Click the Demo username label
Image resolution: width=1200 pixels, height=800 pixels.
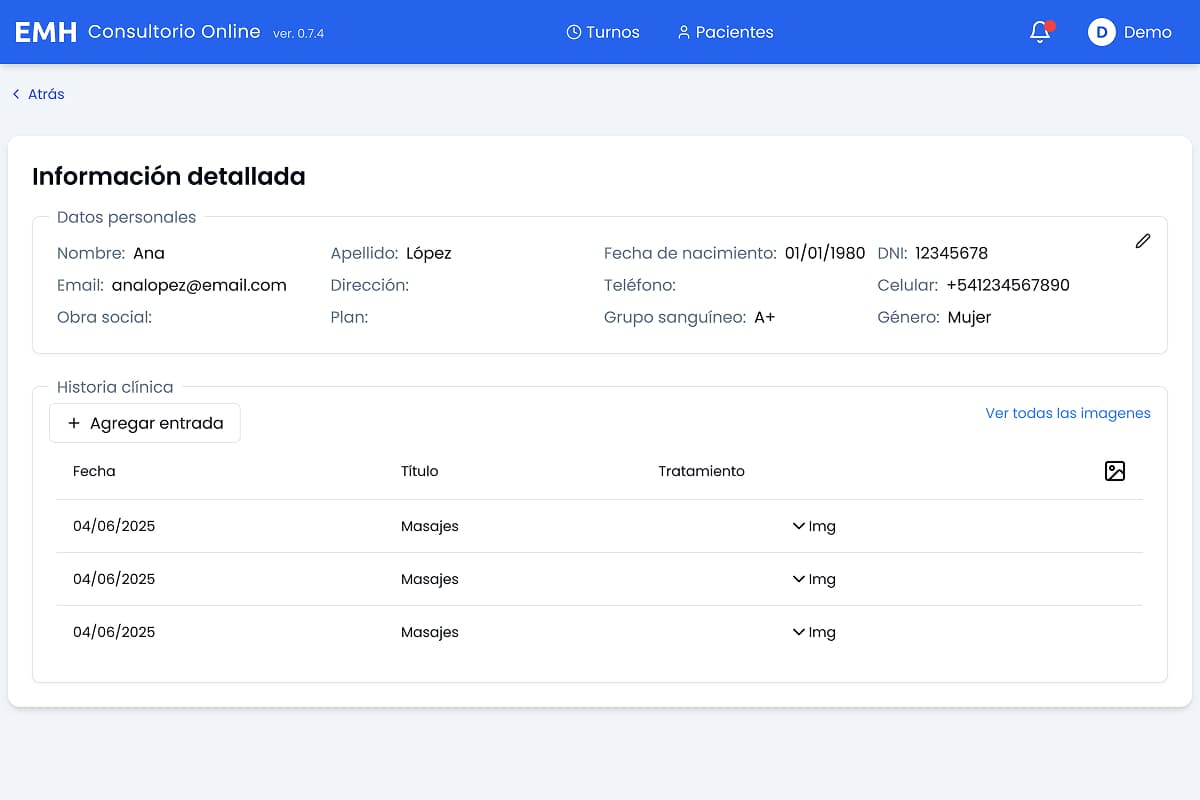[1147, 32]
